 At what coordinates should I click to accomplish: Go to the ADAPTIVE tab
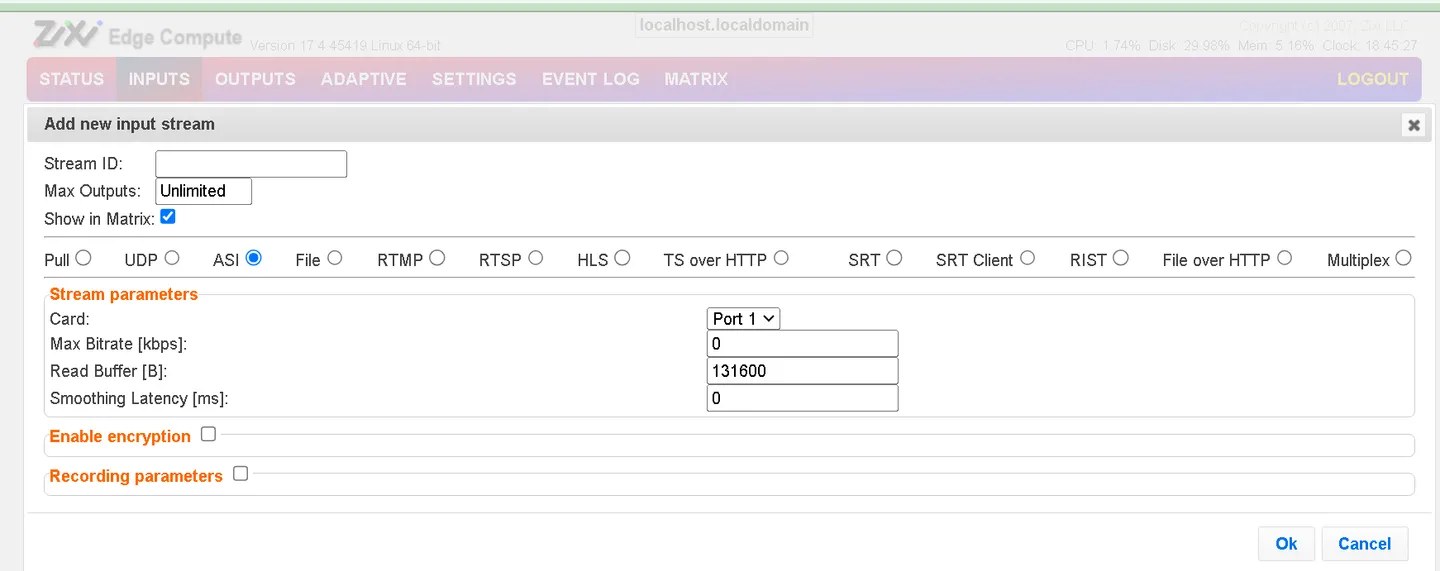coord(363,79)
